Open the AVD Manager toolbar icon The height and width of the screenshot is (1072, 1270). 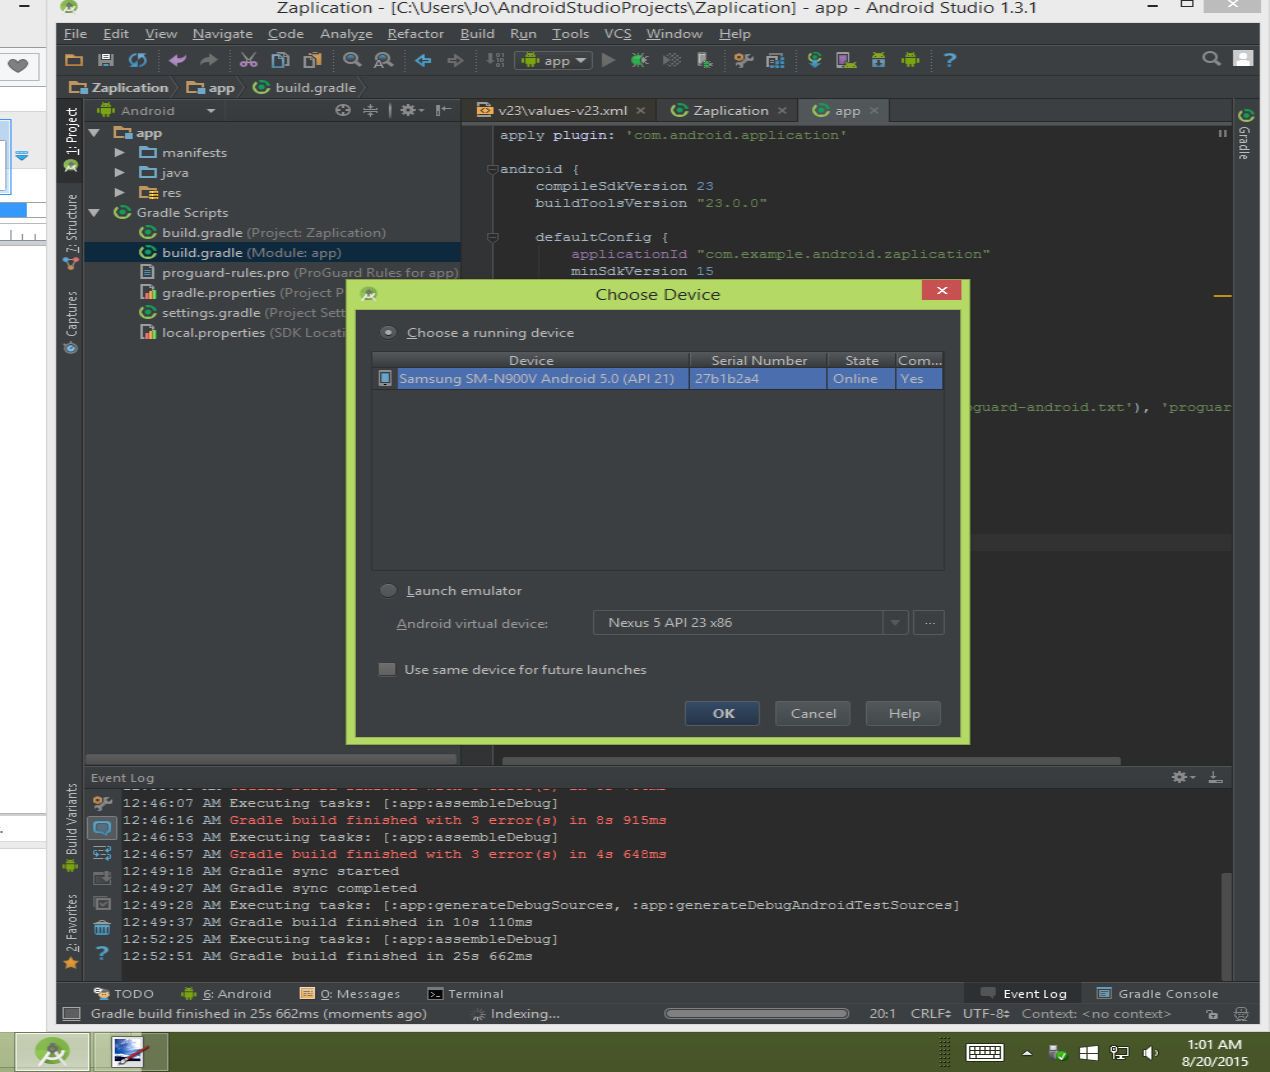click(846, 60)
